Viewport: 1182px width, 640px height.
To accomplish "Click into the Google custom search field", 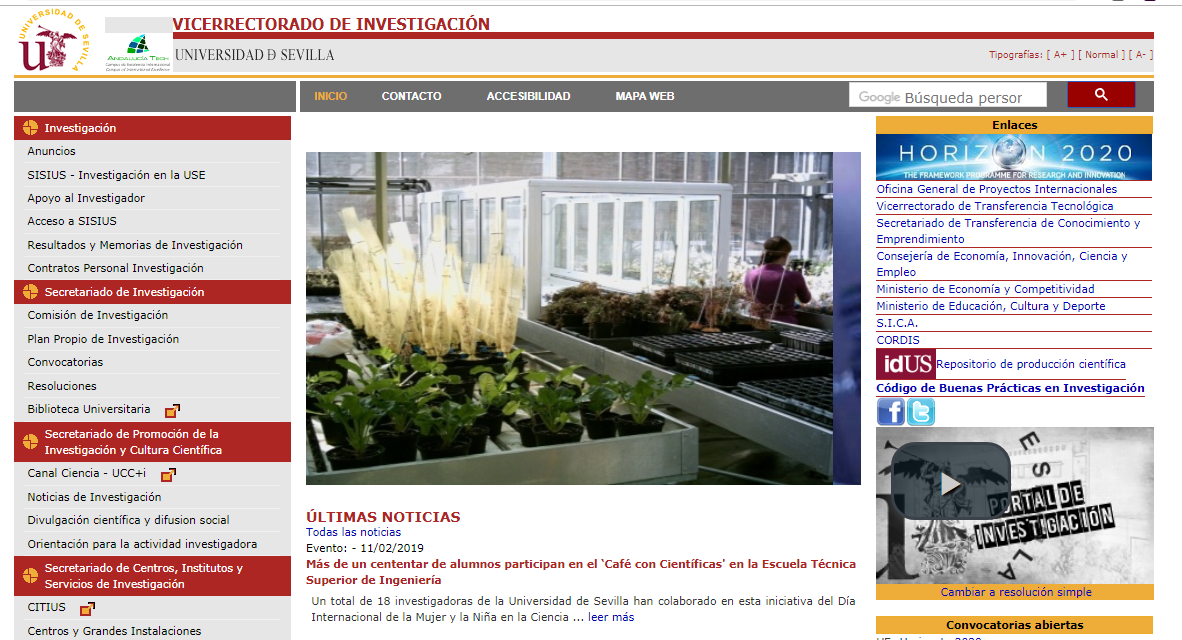I will tap(948, 97).
